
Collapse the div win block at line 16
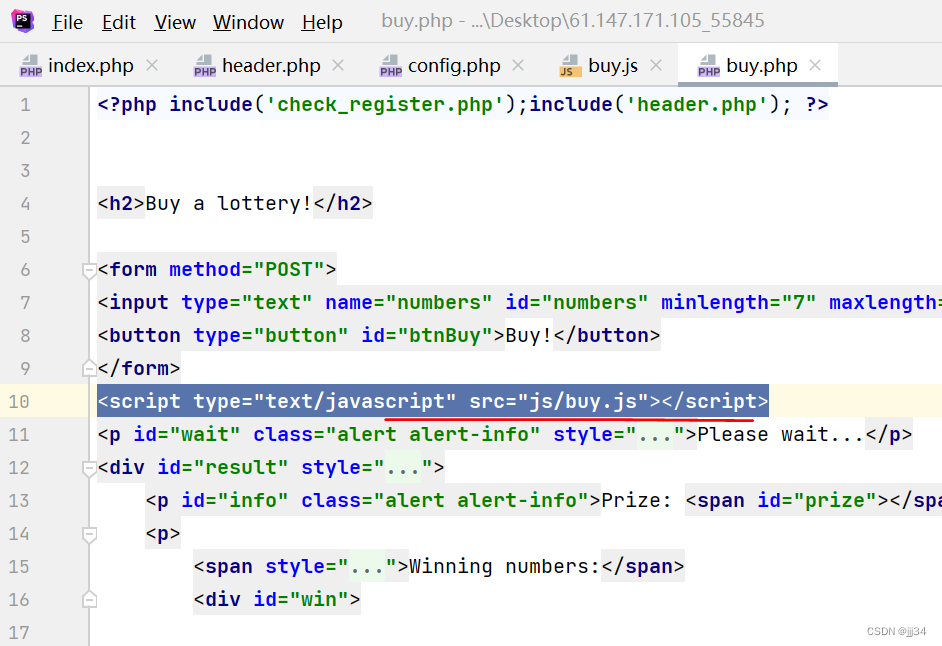pyautogui.click(x=89, y=599)
